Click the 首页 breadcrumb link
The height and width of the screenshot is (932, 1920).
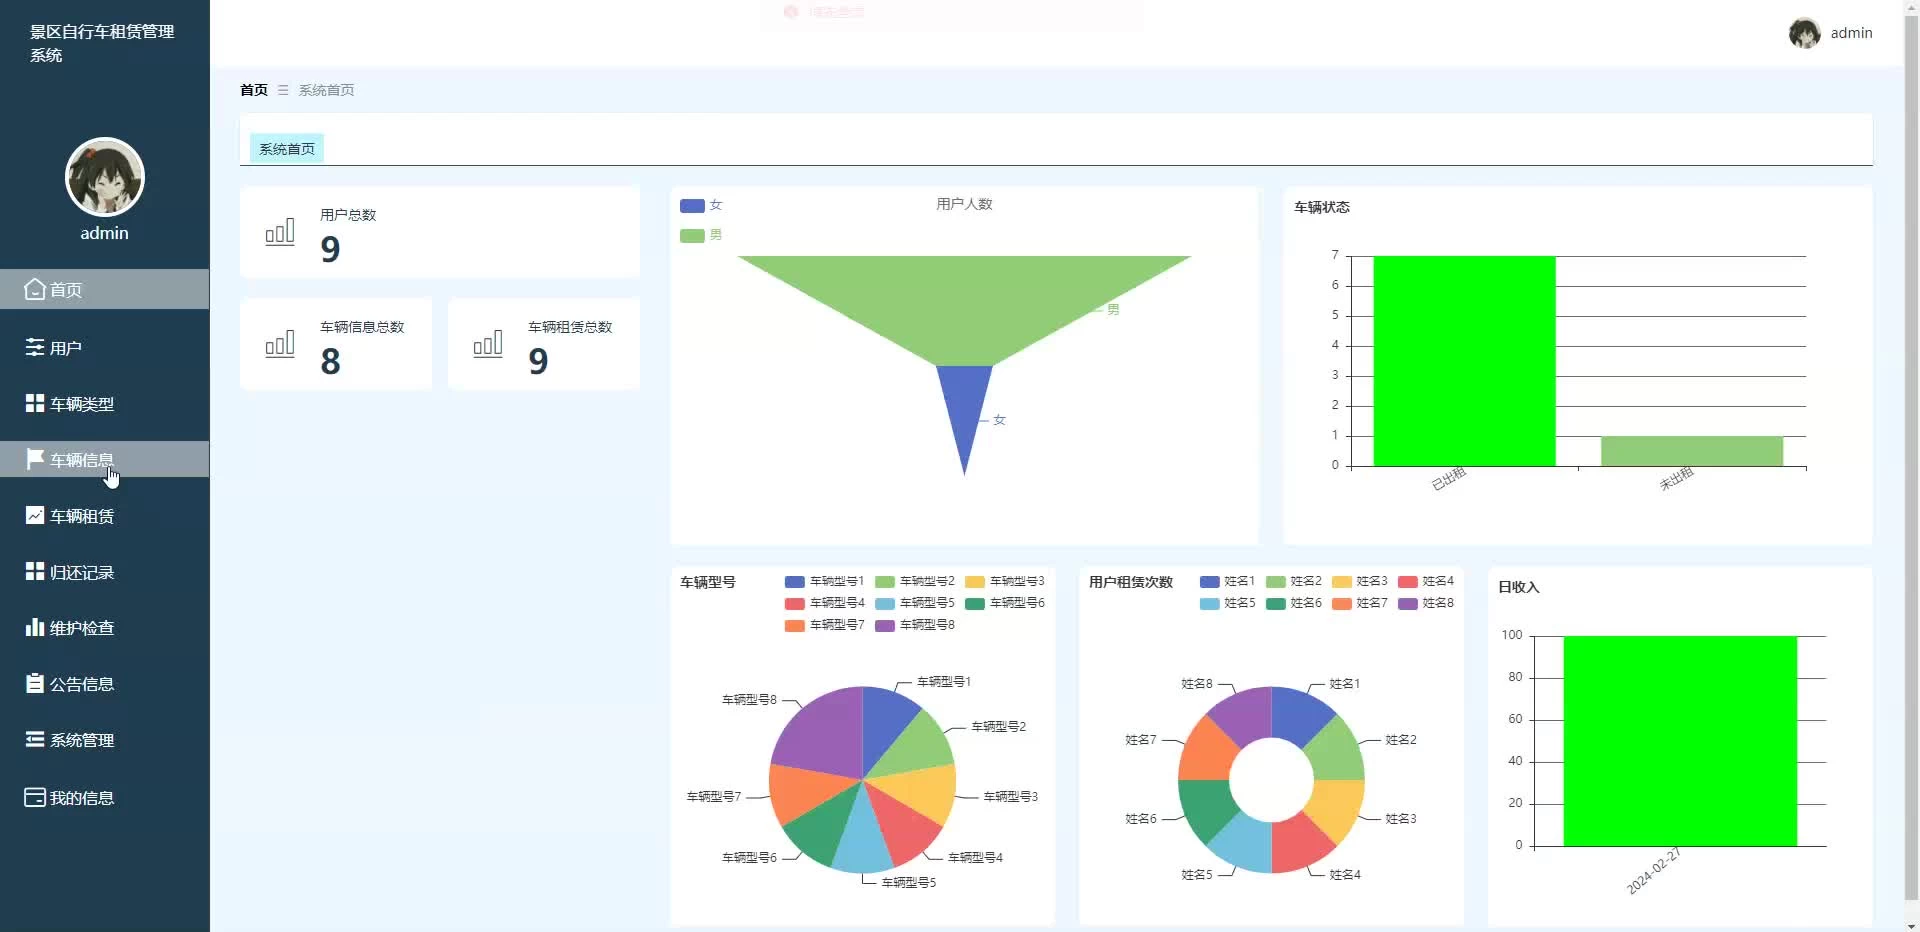click(254, 90)
